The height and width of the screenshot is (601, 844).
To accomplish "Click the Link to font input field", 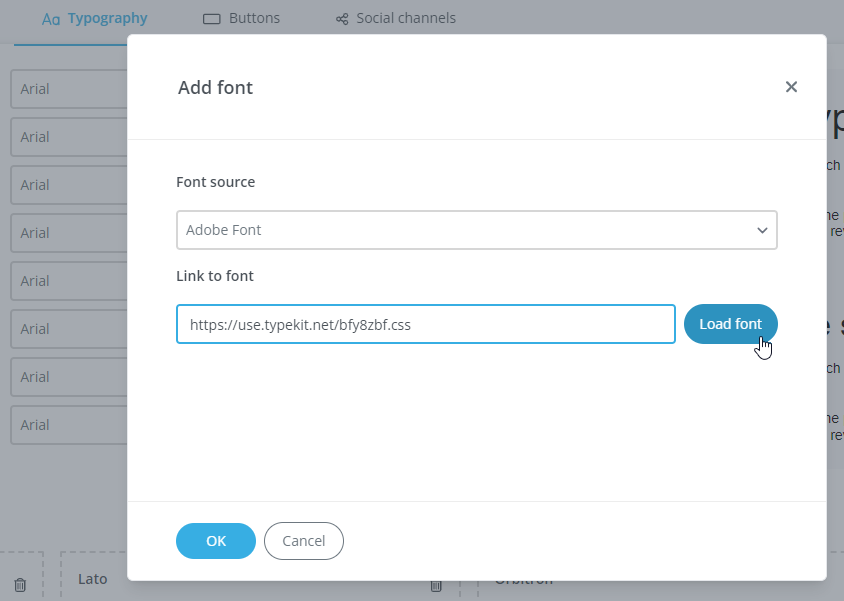I will 425,324.
